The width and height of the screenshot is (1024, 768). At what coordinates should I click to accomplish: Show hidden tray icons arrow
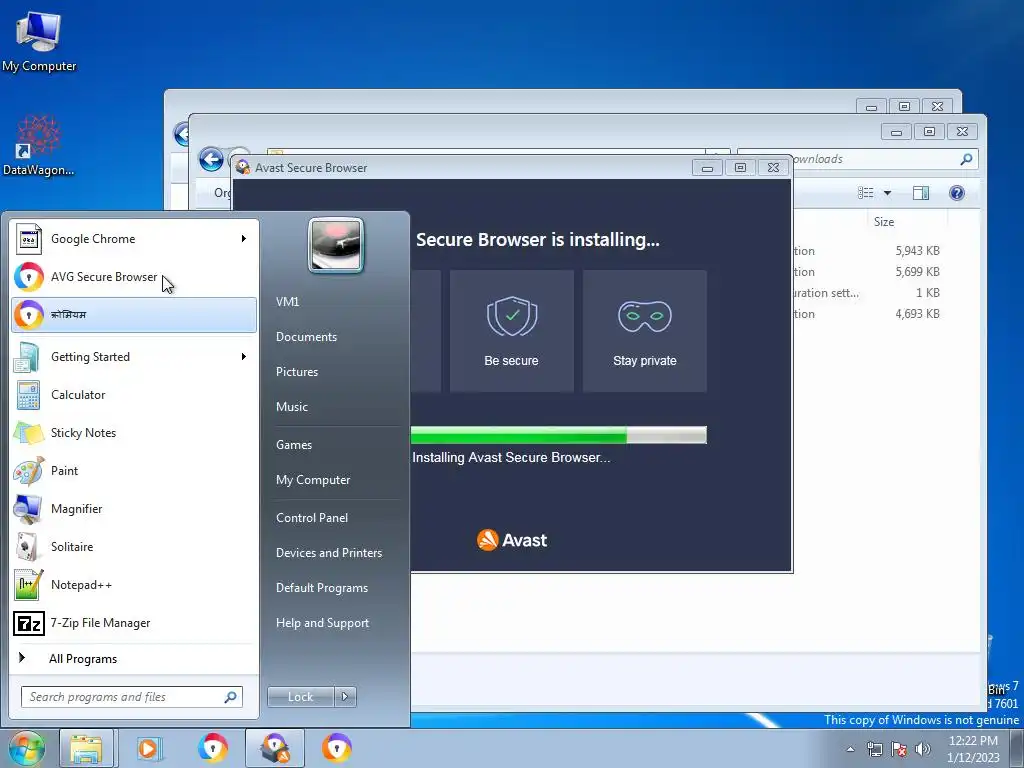coord(850,749)
